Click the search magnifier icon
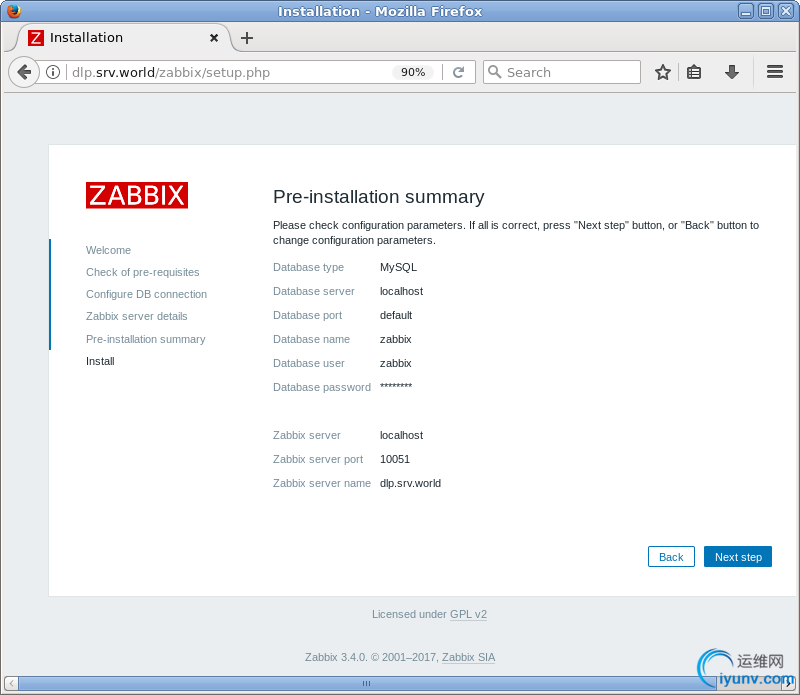 coord(494,71)
